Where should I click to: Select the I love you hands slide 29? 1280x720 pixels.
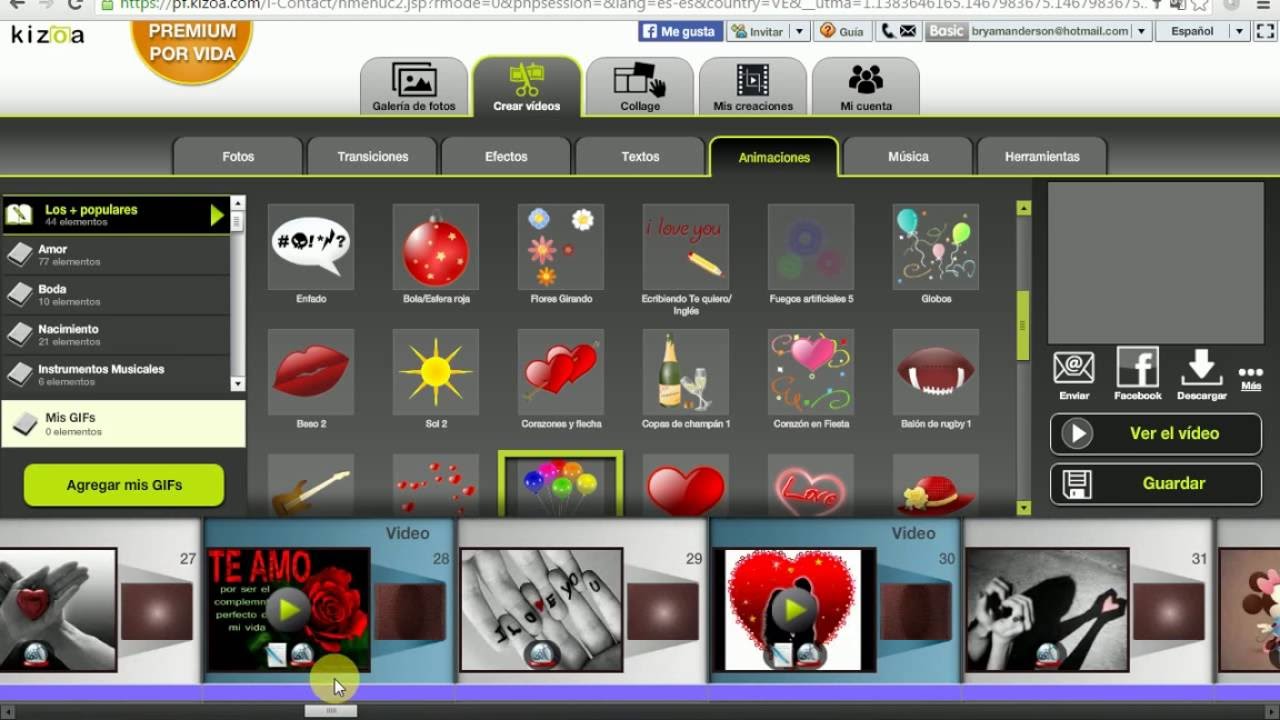[x=541, y=609]
